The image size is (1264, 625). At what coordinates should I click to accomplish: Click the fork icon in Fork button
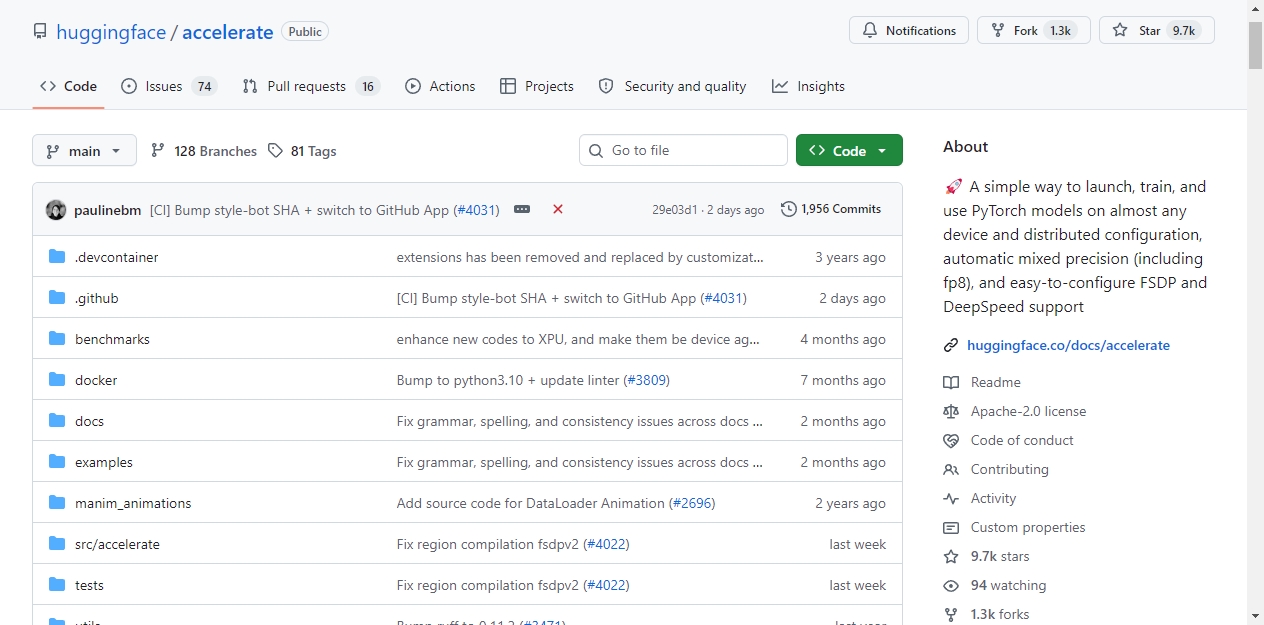pos(998,31)
